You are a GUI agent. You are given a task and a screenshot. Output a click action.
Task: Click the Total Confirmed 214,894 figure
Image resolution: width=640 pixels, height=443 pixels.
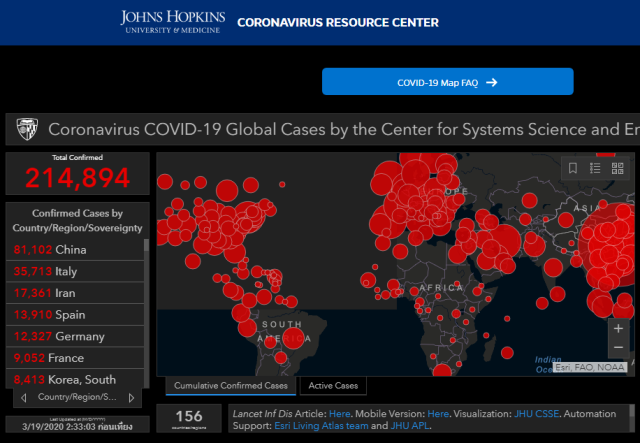(x=78, y=178)
